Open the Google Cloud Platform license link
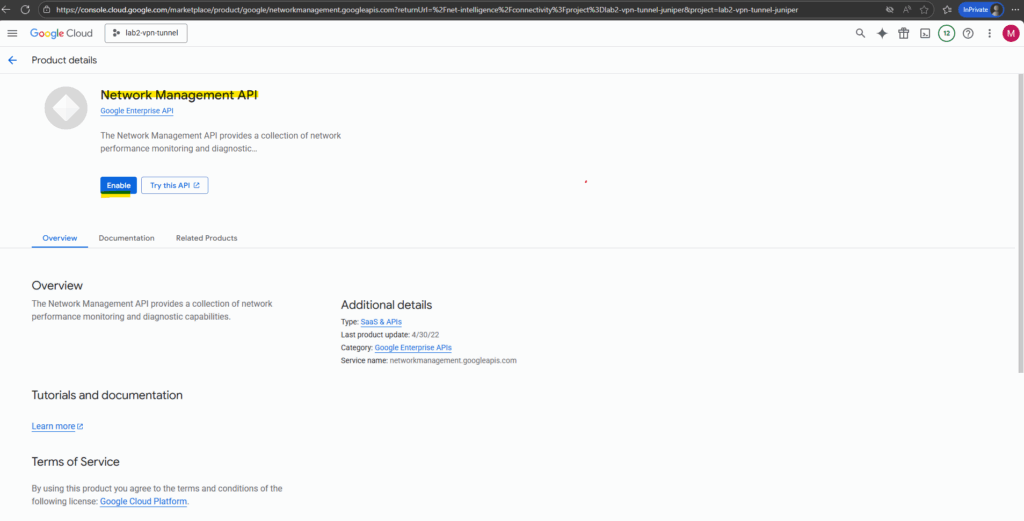1024x521 pixels. [x=144, y=501]
